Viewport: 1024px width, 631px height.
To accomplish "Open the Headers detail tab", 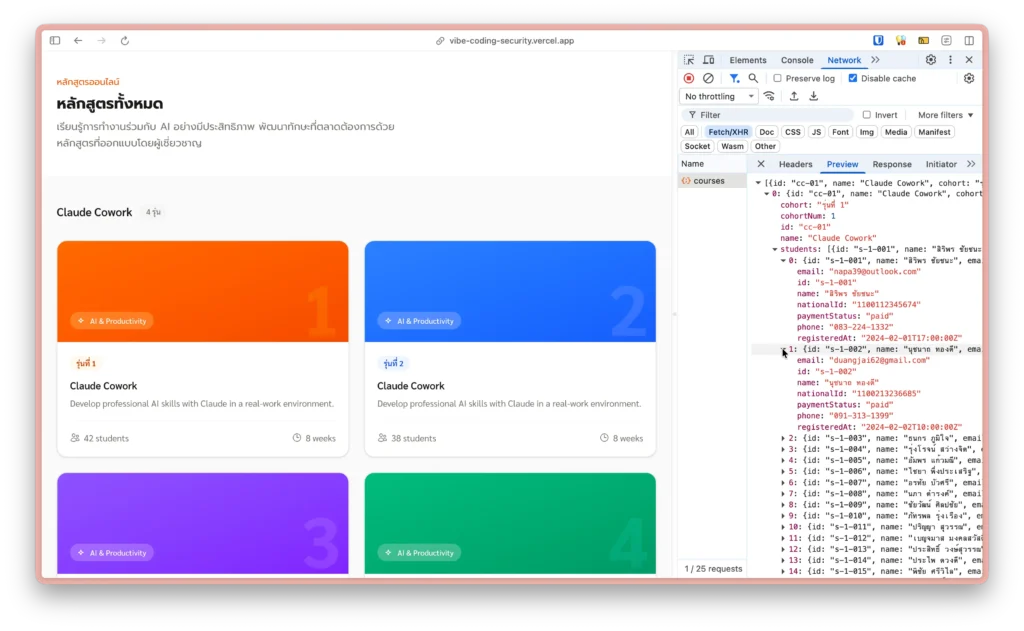I will coord(795,164).
